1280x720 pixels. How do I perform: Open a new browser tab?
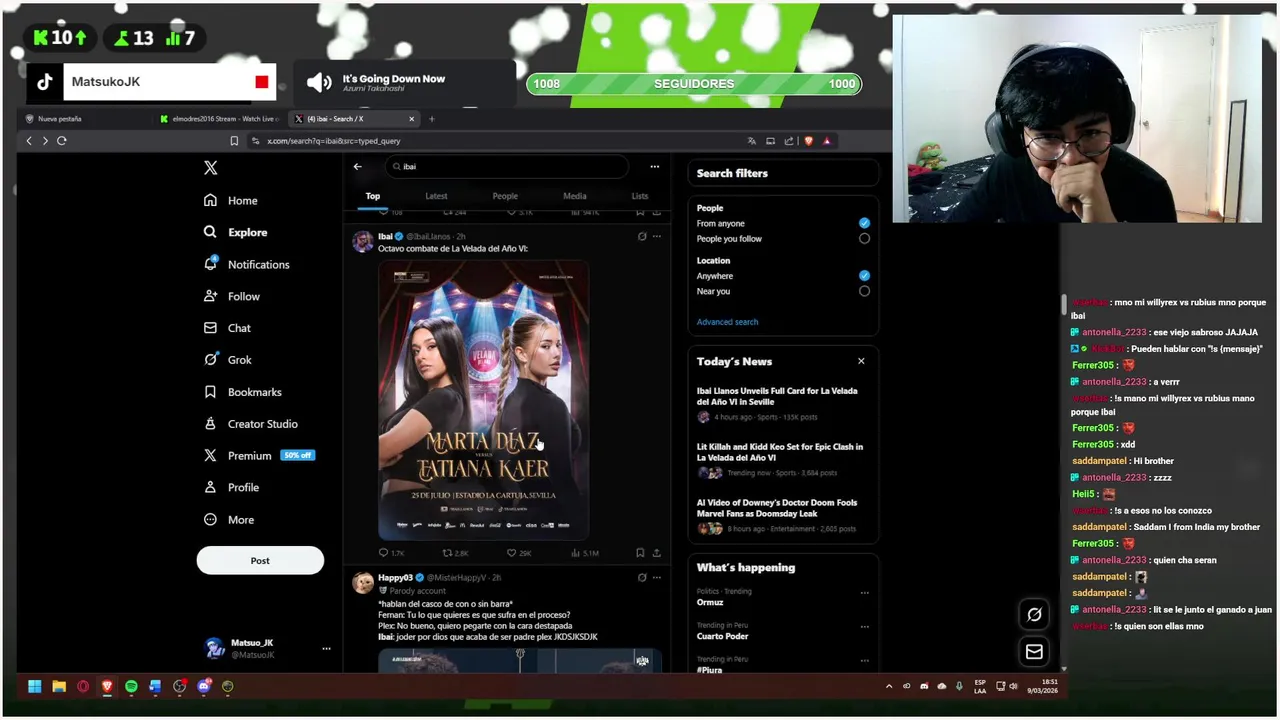click(432, 119)
